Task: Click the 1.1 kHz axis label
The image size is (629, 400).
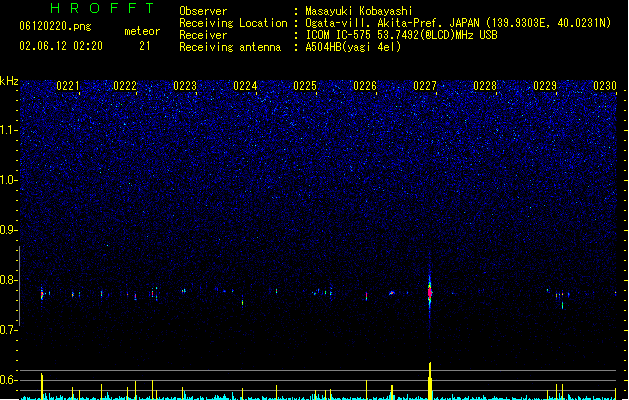Action: coord(8,130)
